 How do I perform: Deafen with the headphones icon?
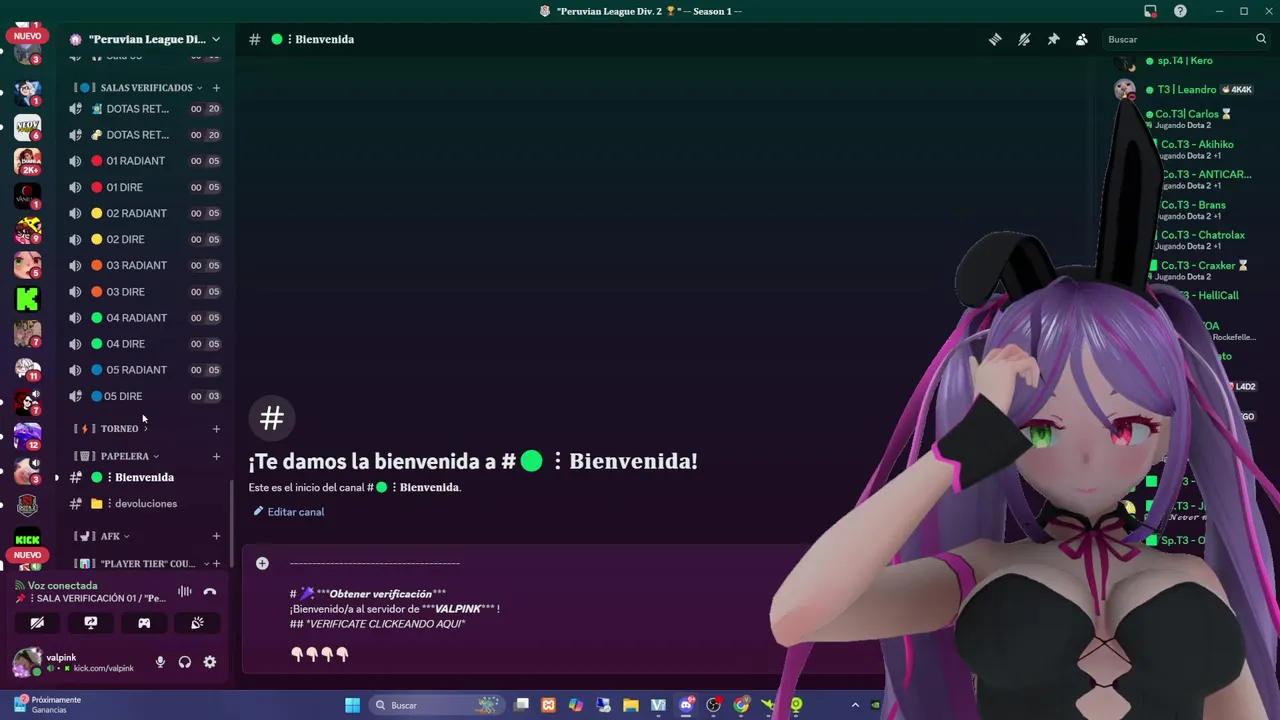click(185, 662)
